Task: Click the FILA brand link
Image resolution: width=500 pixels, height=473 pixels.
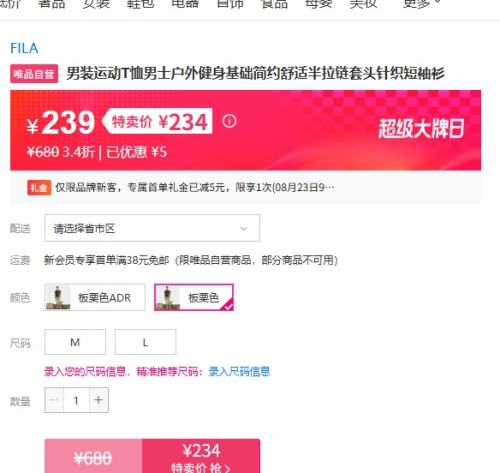Action: 24,48
